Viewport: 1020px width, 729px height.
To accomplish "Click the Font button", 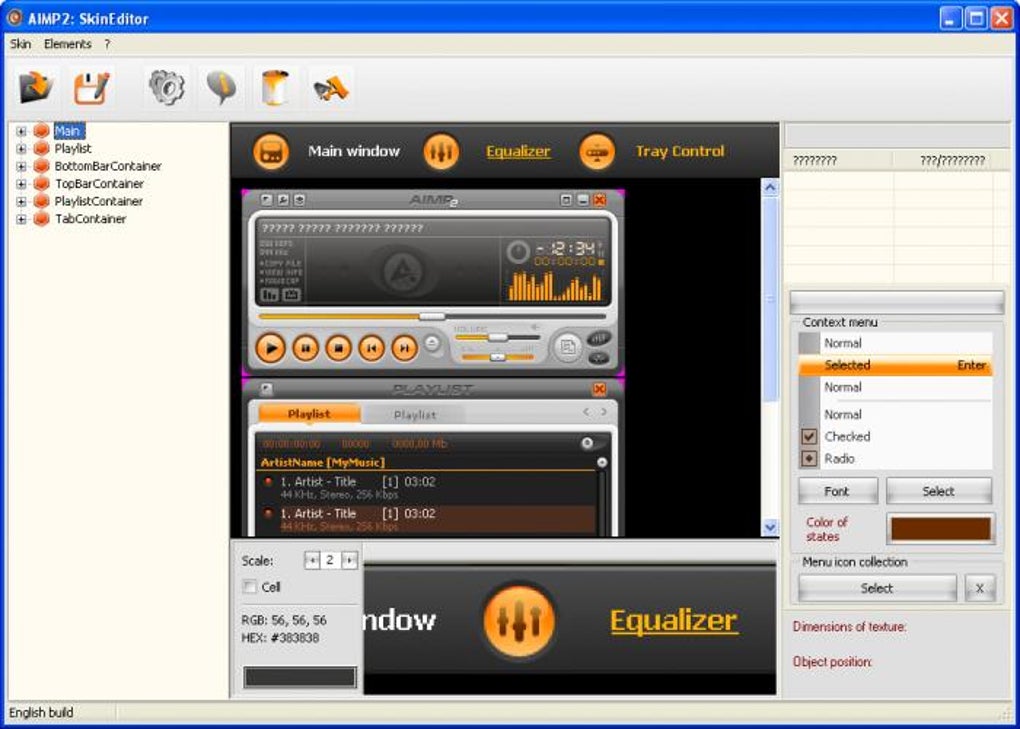I will click(x=837, y=491).
